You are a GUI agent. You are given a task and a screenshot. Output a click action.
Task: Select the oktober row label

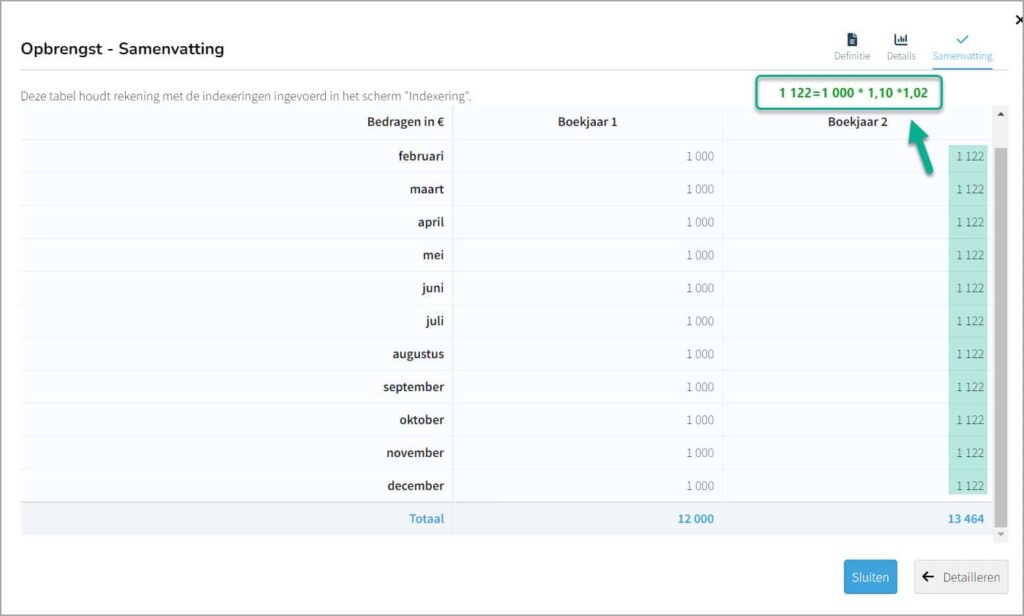[421, 420]
